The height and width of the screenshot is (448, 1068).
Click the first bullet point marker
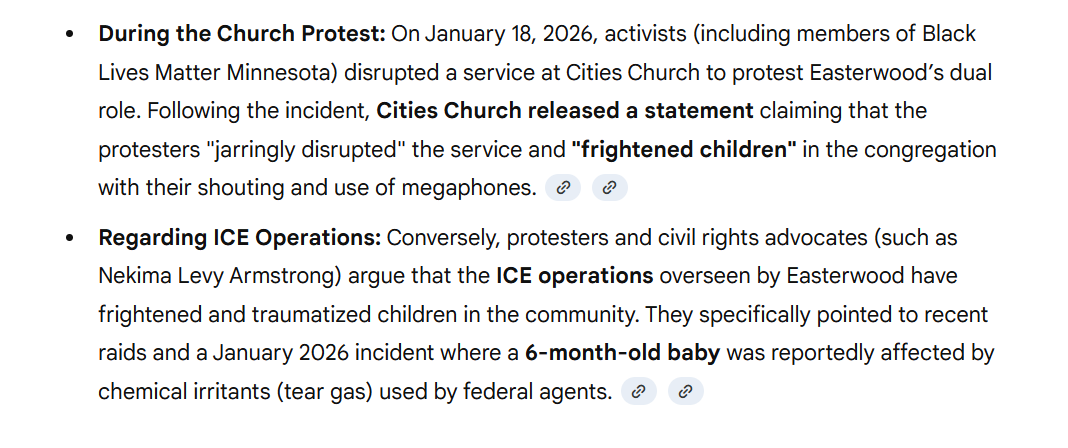69,35
